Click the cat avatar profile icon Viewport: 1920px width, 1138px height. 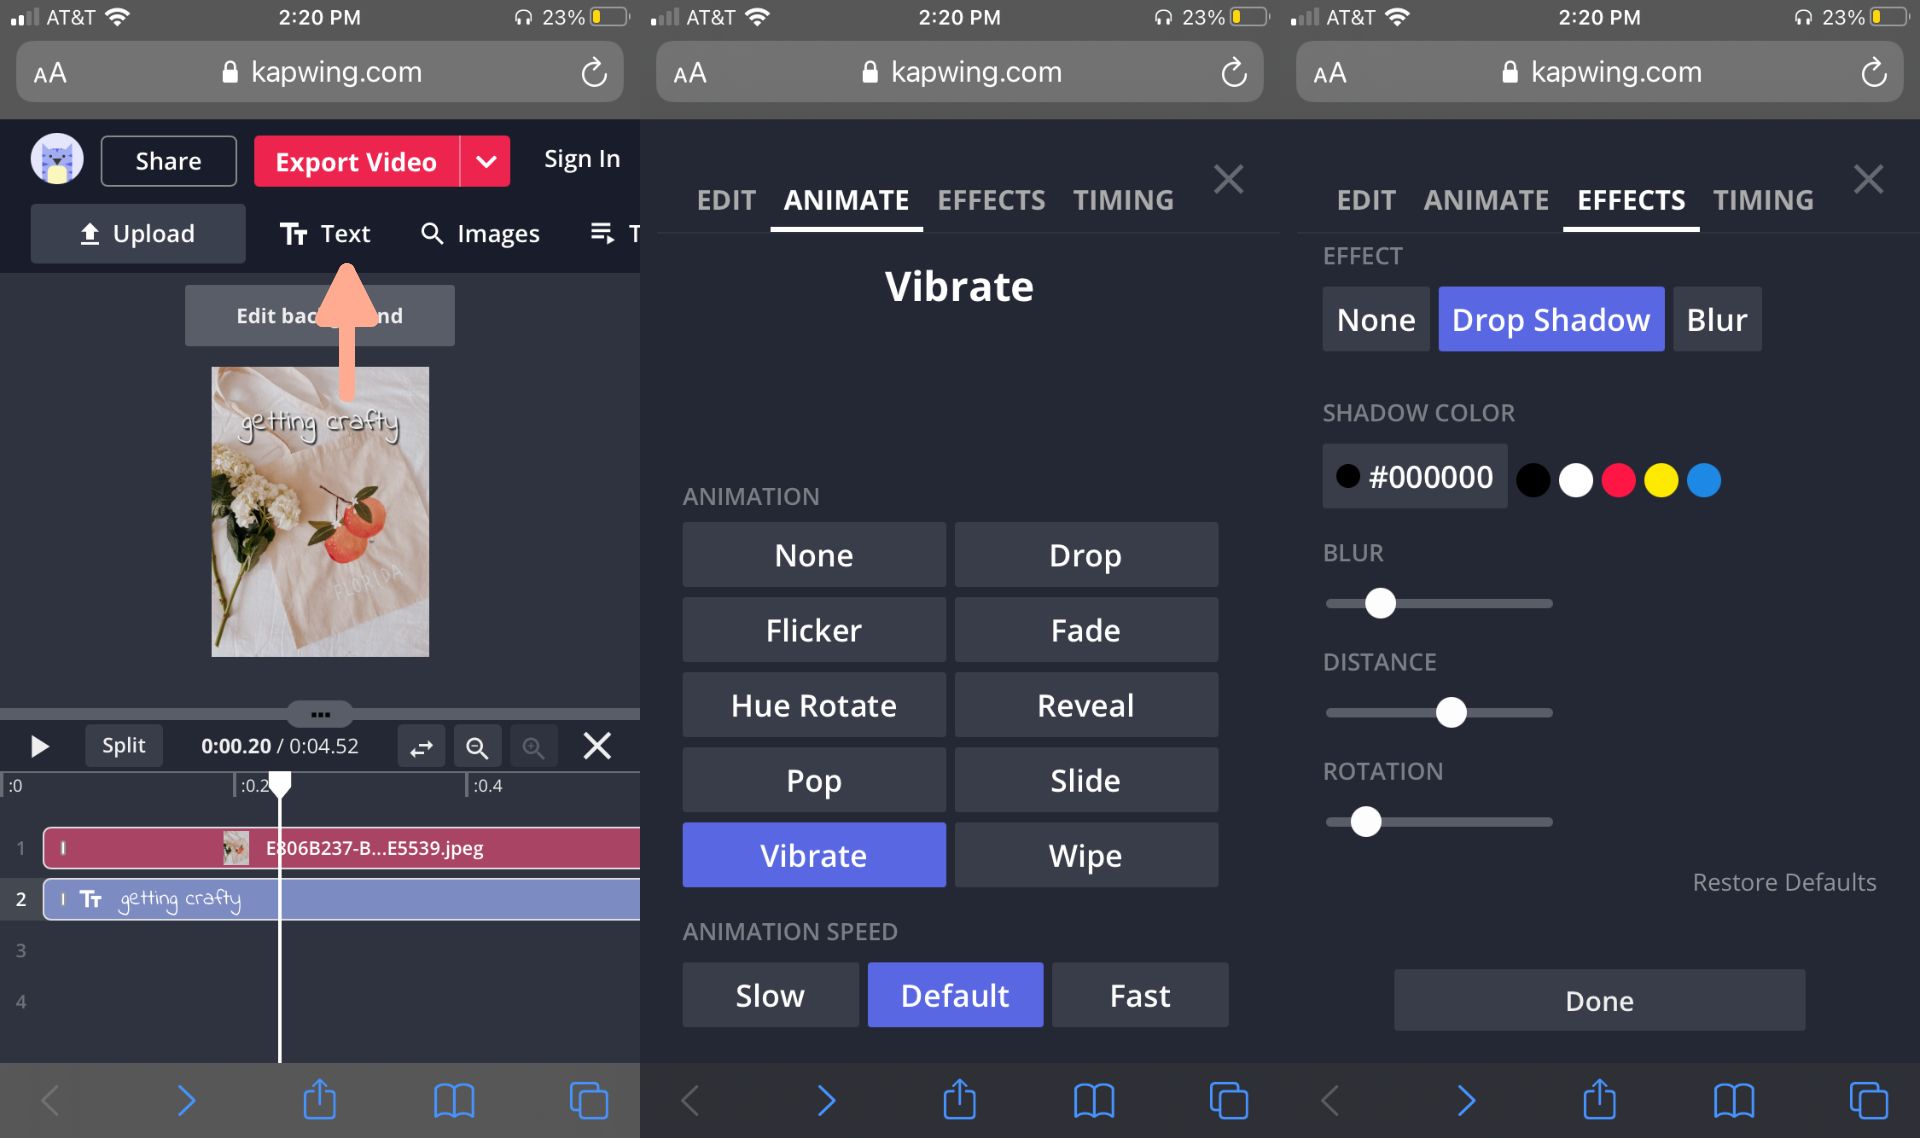tap(57, 160)
